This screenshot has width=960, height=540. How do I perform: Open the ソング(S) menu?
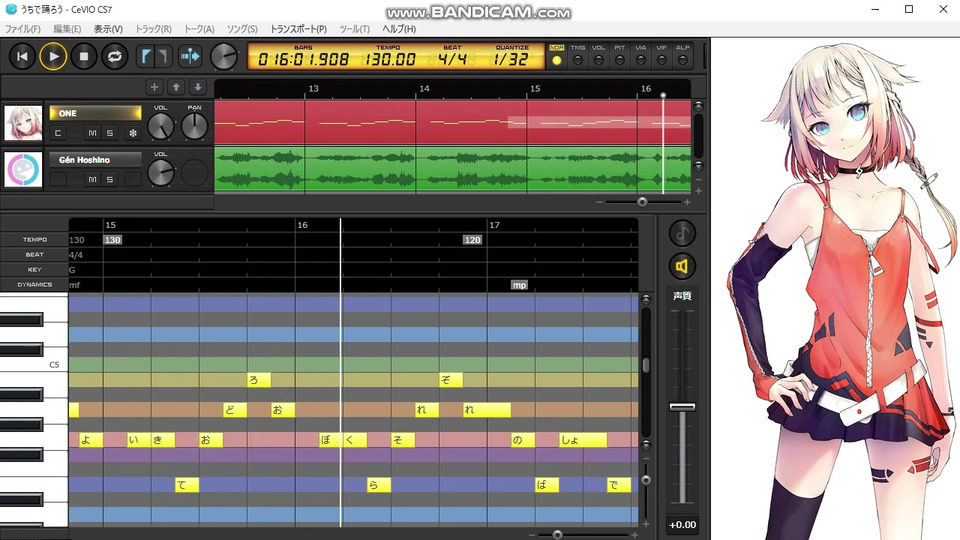242,29
